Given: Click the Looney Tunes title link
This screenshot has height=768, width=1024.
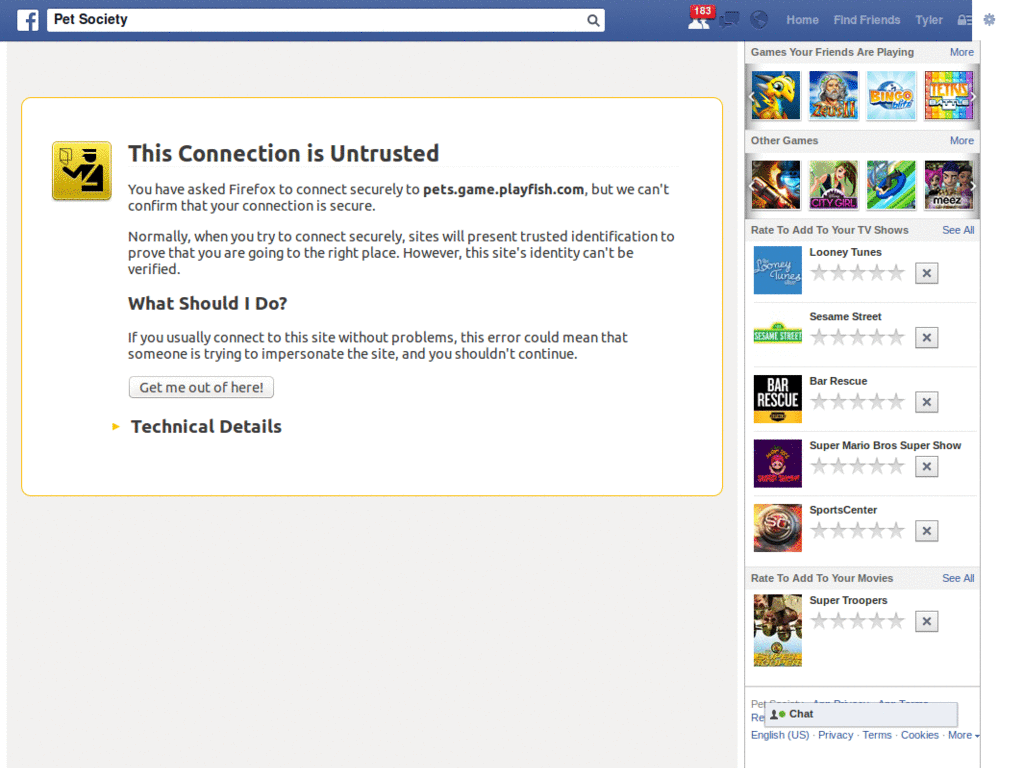Looking at the screenshot, I should pos(845,252).
